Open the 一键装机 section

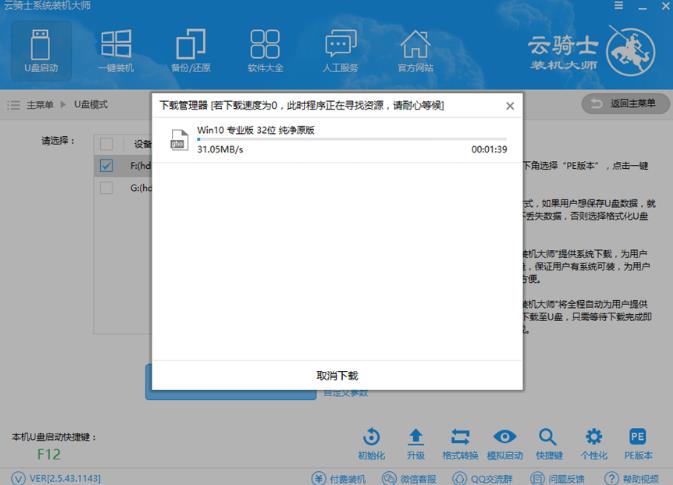(x=115, y=51)
